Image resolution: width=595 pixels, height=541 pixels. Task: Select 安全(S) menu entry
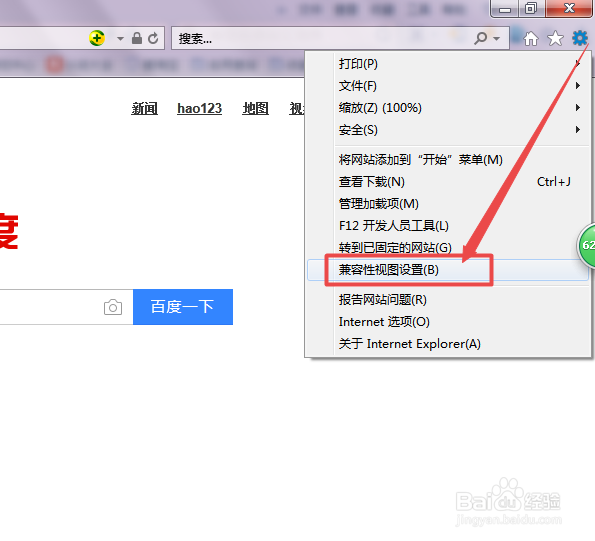[448, 129]
